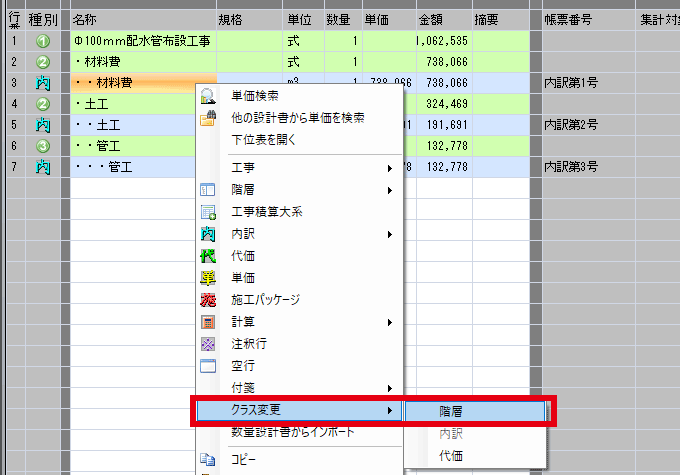The height and width of the screenshot is (475, 680).
Task: Select 他の設計書から単価を検索 menu entry
Action: [297, 118]
